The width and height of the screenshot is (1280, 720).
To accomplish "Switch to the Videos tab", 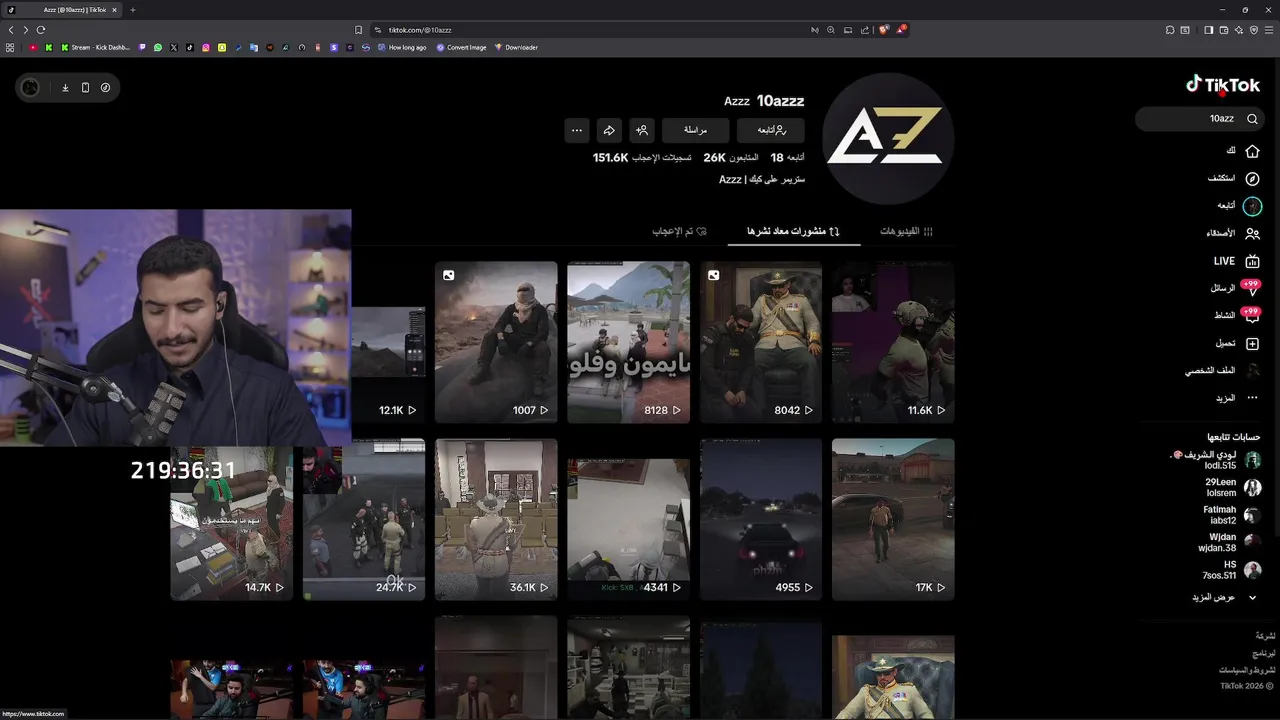I will (906, 231).
